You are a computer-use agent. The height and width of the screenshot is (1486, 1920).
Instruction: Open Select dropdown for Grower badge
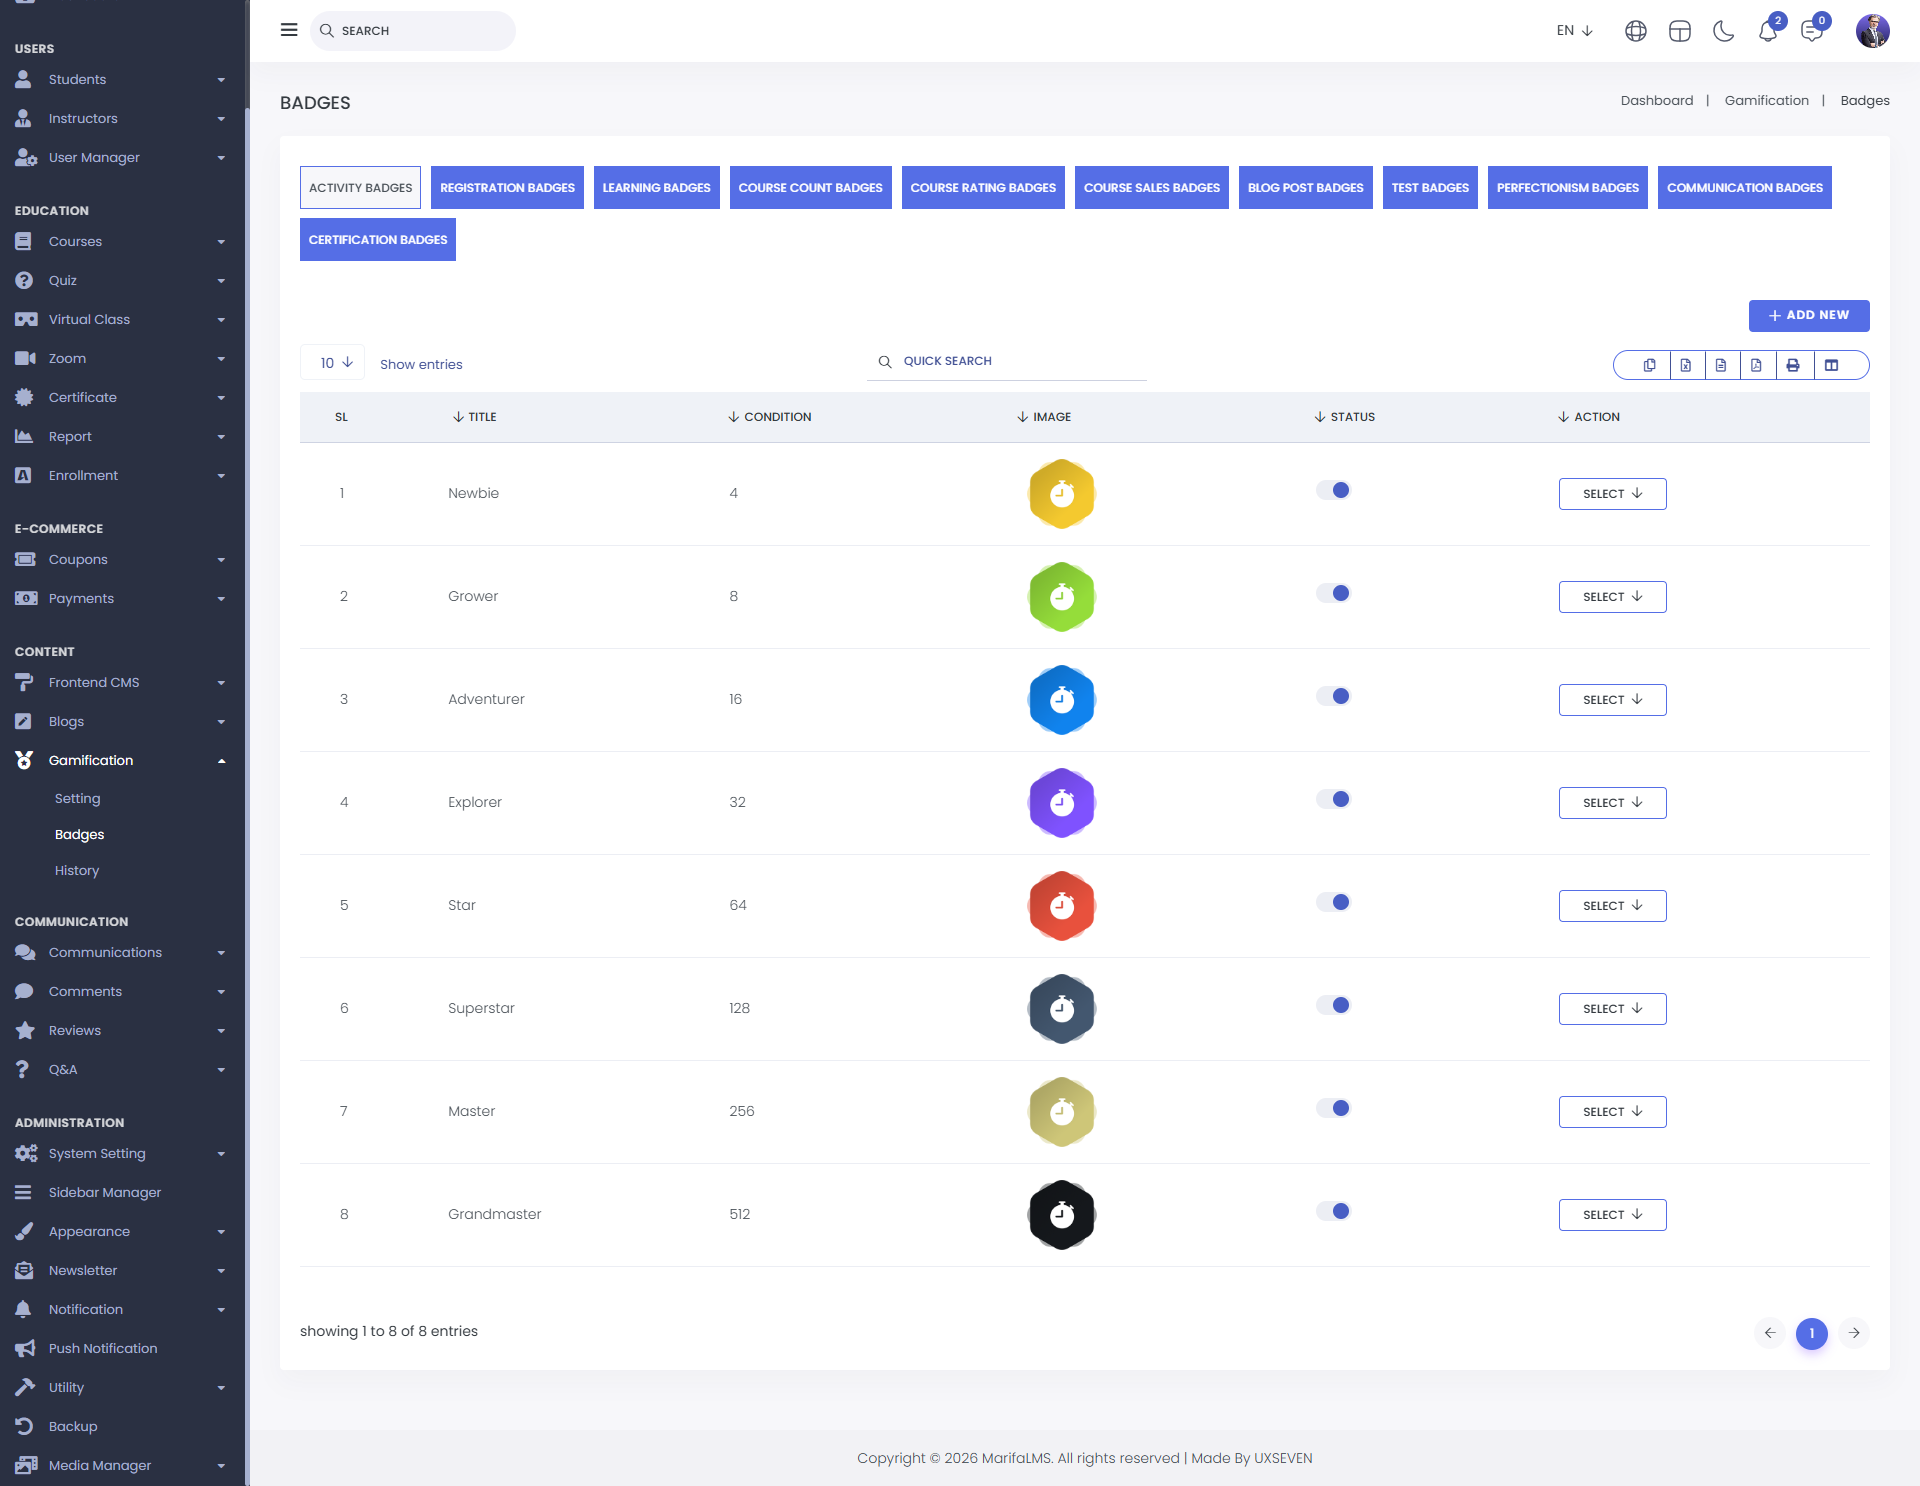(1612, 597)
